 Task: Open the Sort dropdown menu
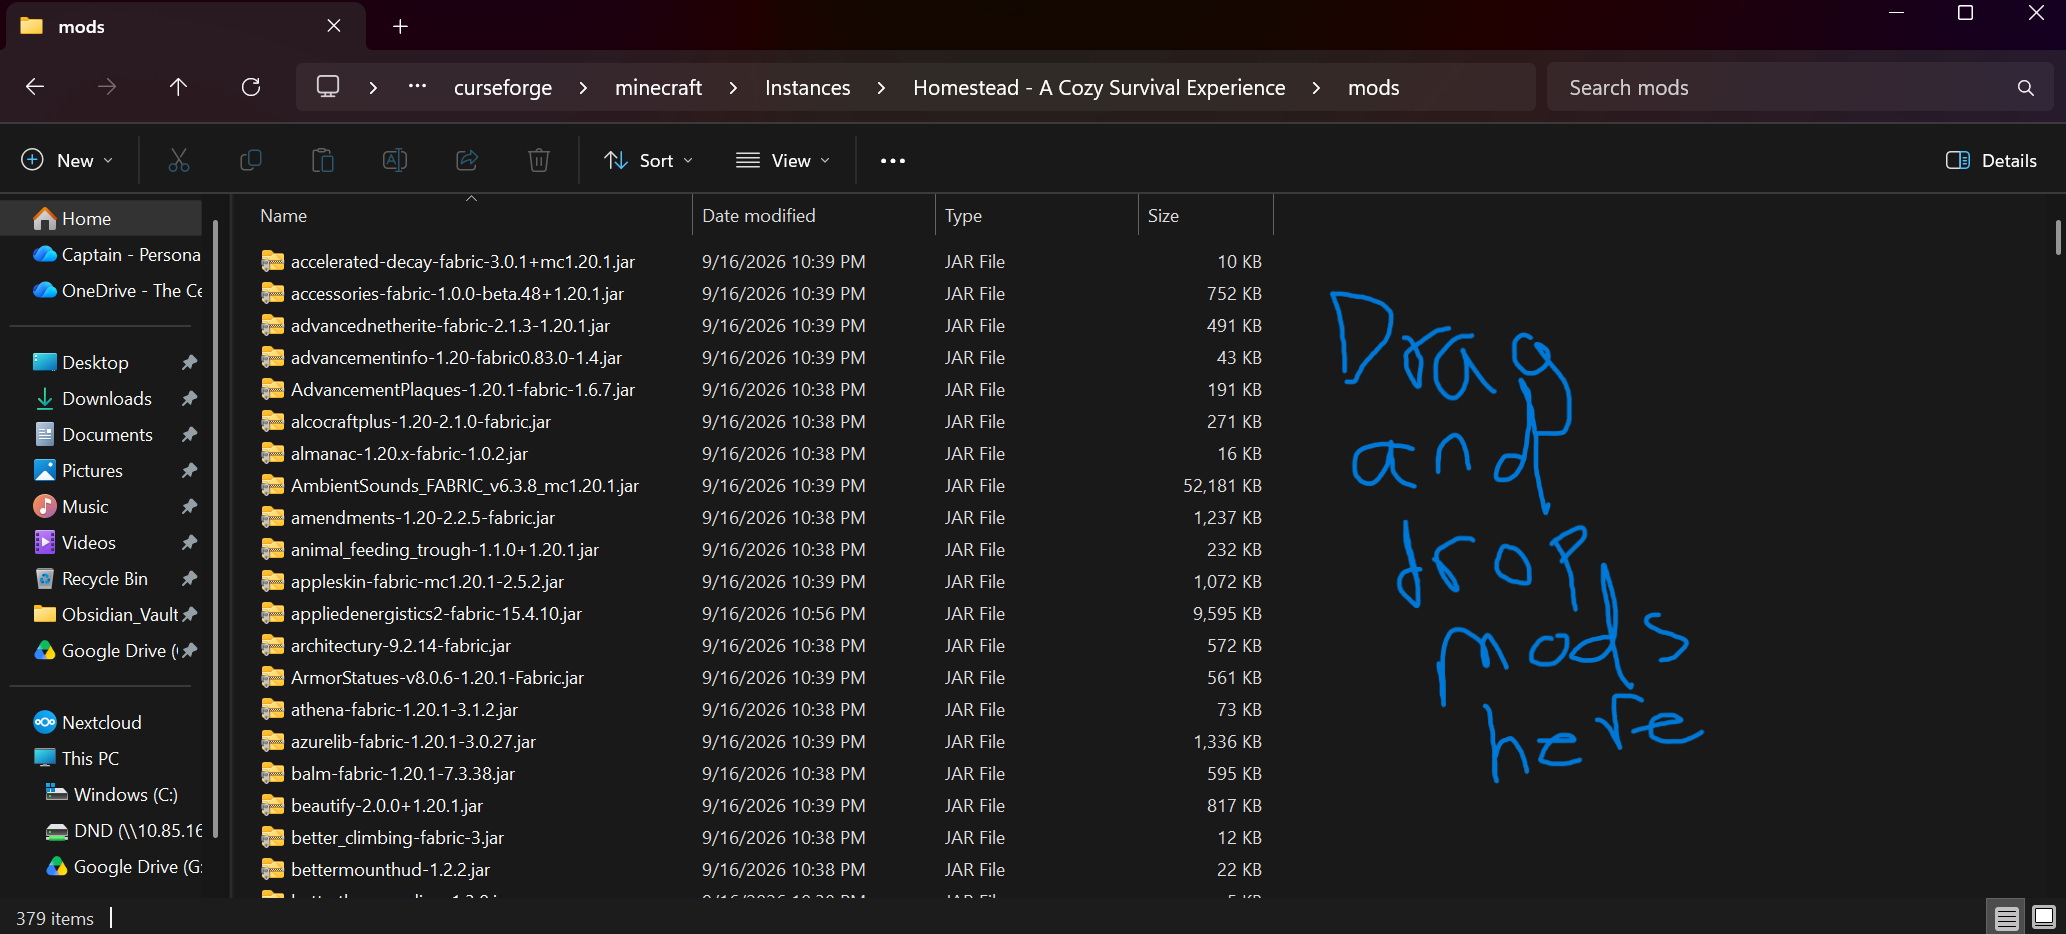click(648, 160)
